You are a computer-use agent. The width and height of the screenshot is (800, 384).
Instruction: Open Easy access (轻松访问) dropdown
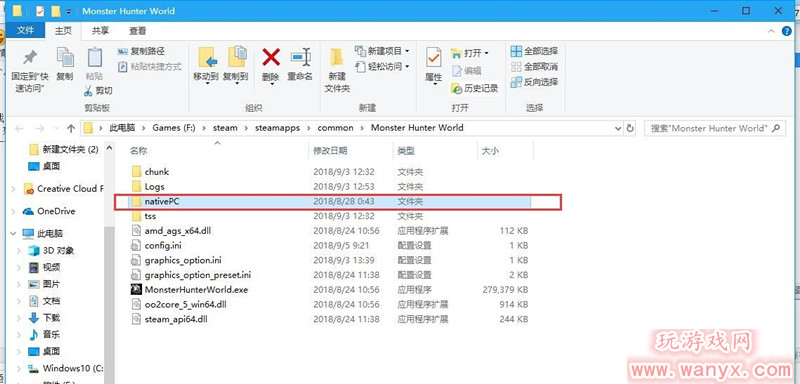pos(382,66)
